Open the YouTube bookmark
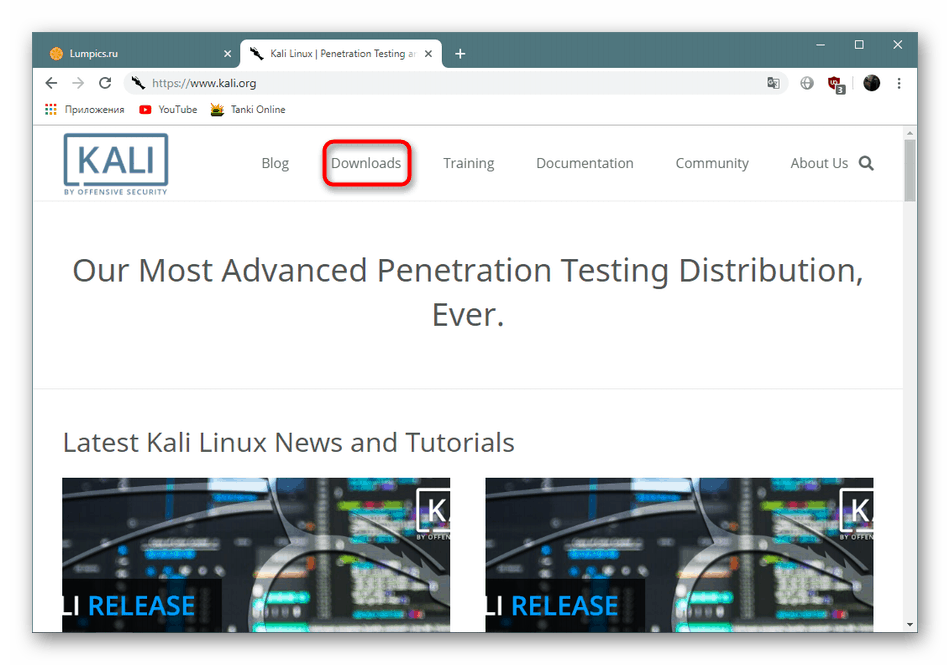Viewport: 950px width, 665px height. click(x=168, y=110)
